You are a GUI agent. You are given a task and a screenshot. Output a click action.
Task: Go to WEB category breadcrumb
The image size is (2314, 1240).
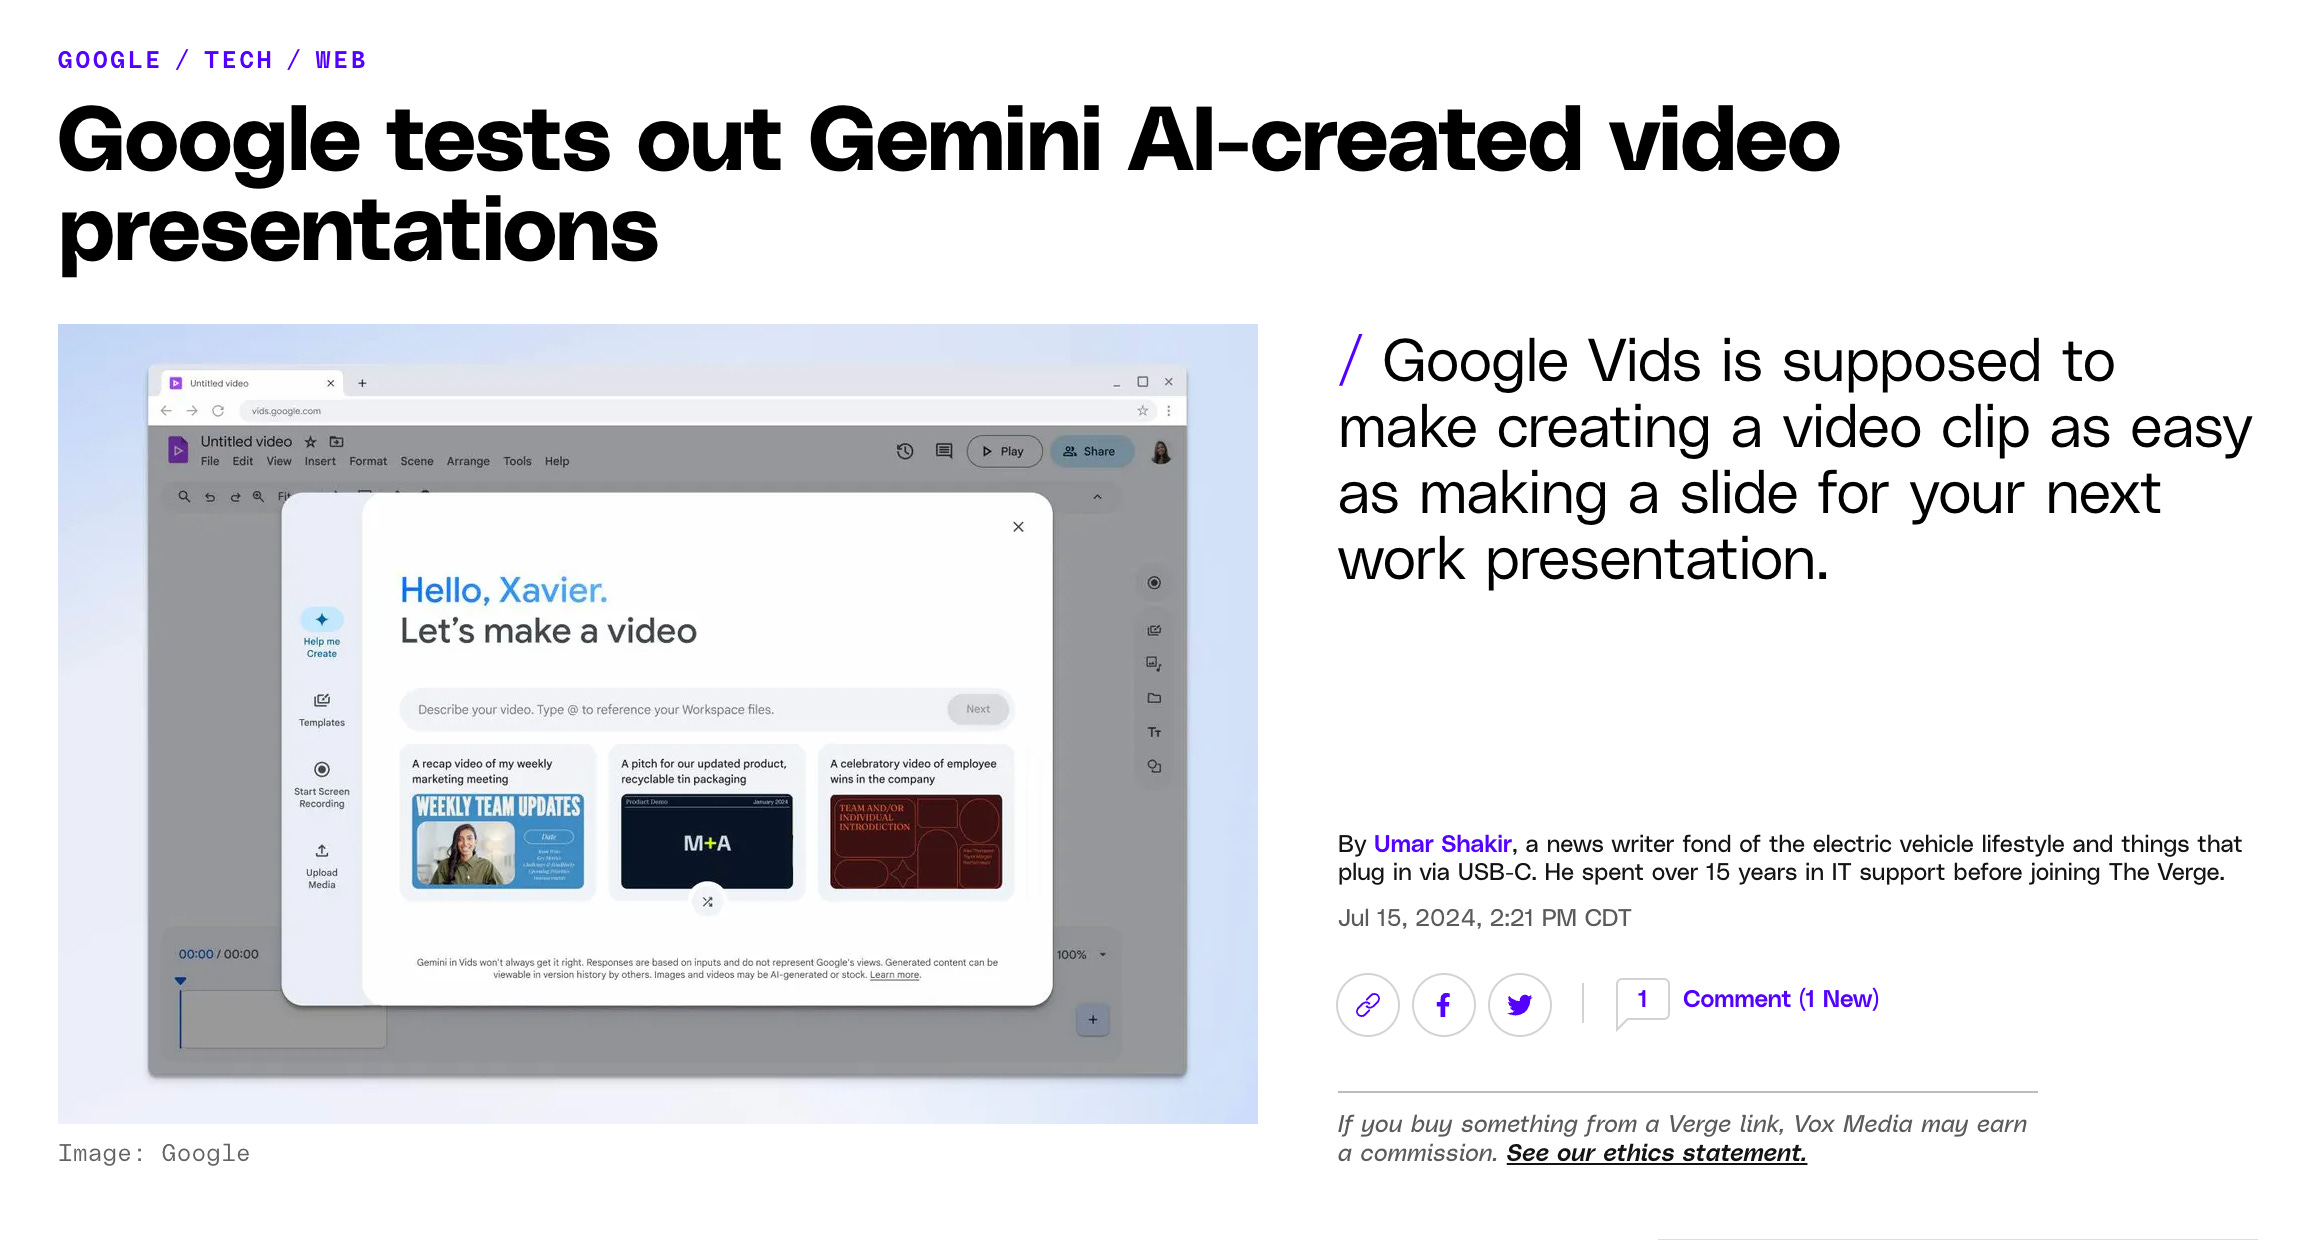(341, 60)
